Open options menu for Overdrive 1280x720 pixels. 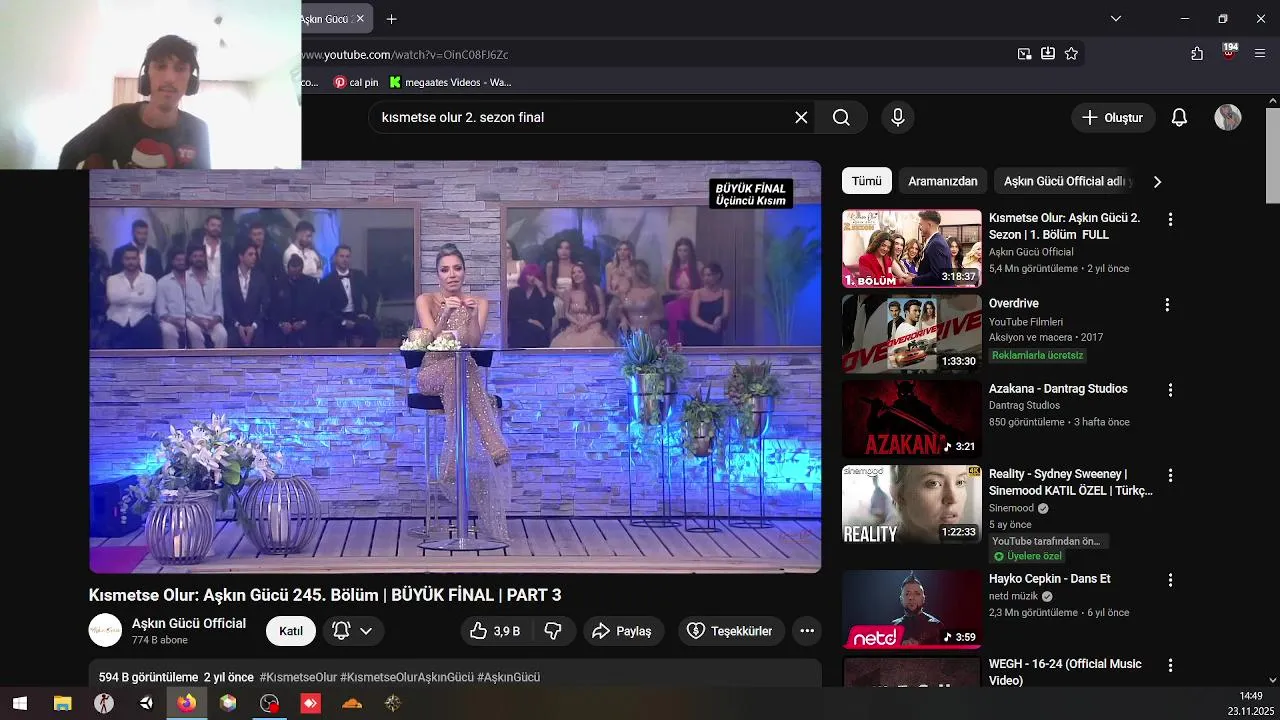[1167, 304]
